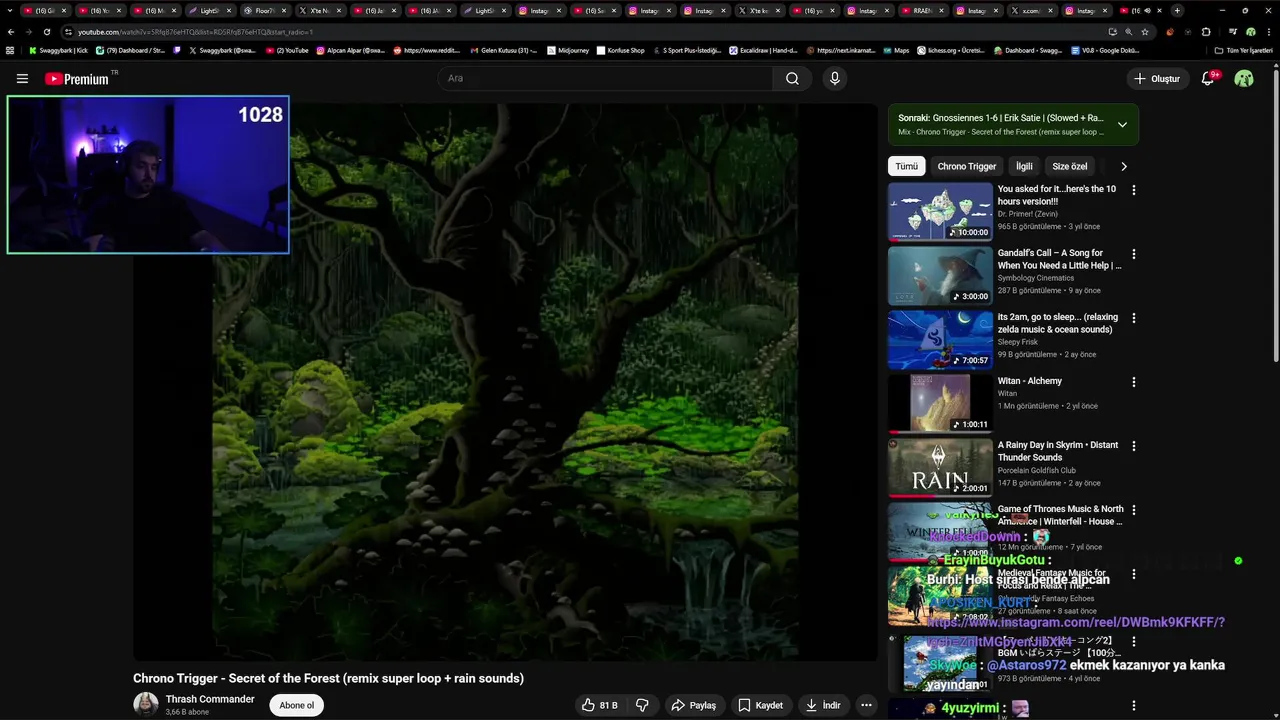Dislike the video with thumbs-down icon

642,705
